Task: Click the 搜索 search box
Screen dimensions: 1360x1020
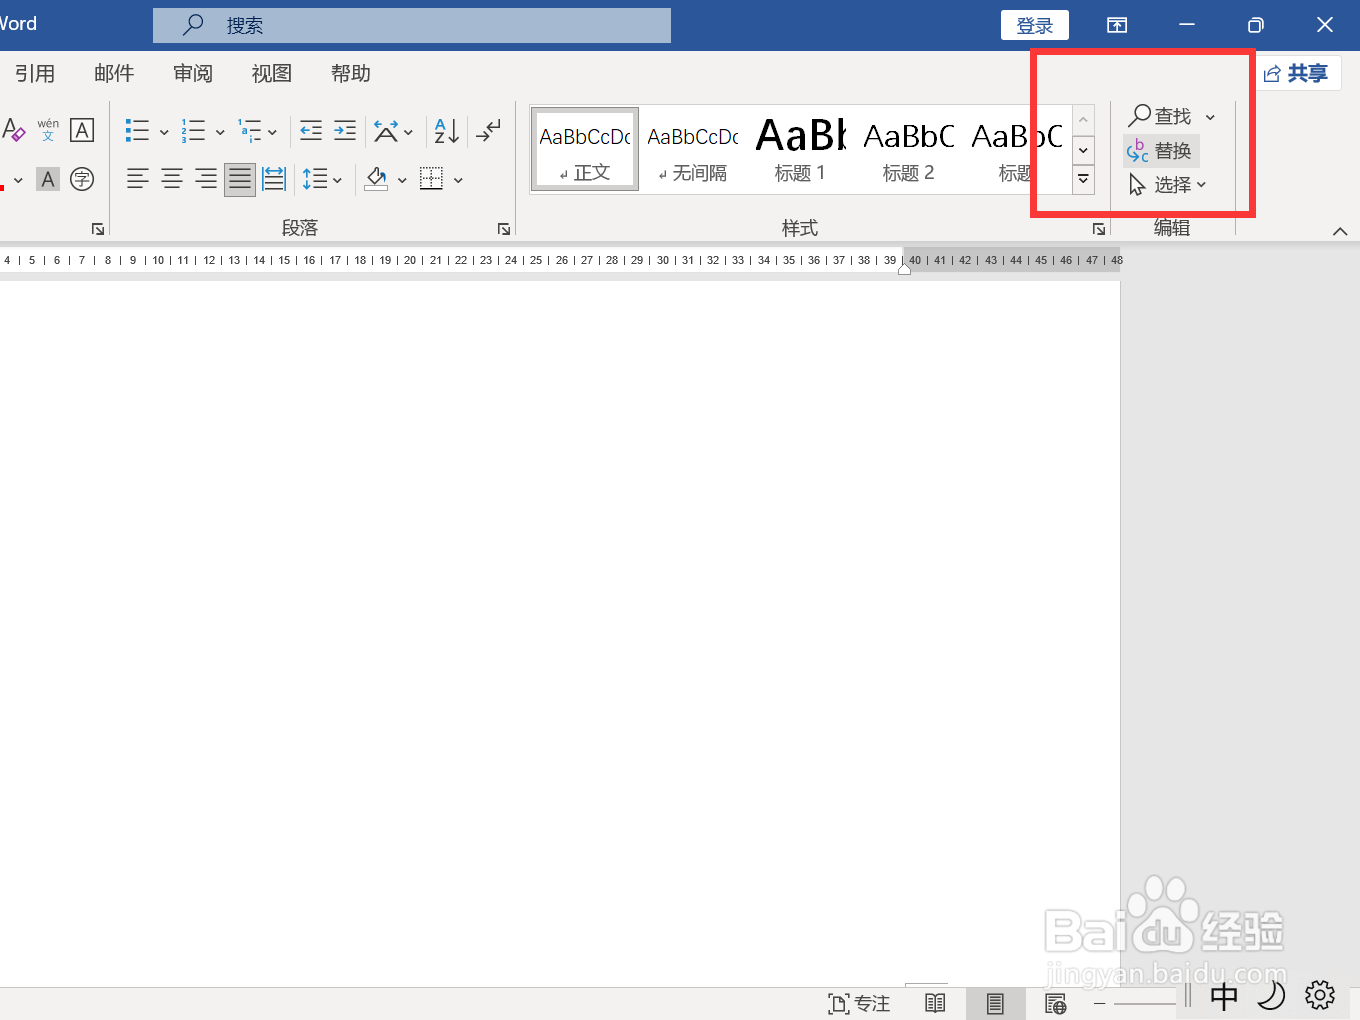Action: [x=412, y=25]
